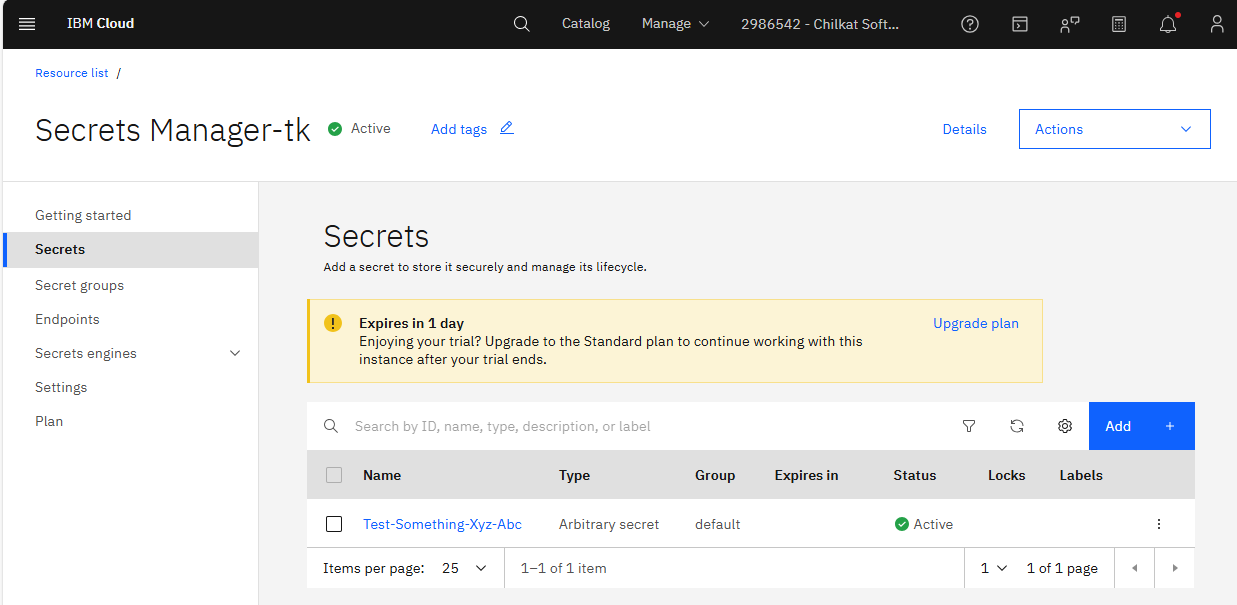Open Plan in sidebar
This screenshot has height=605, width=1237.
(x=49, y=421)
